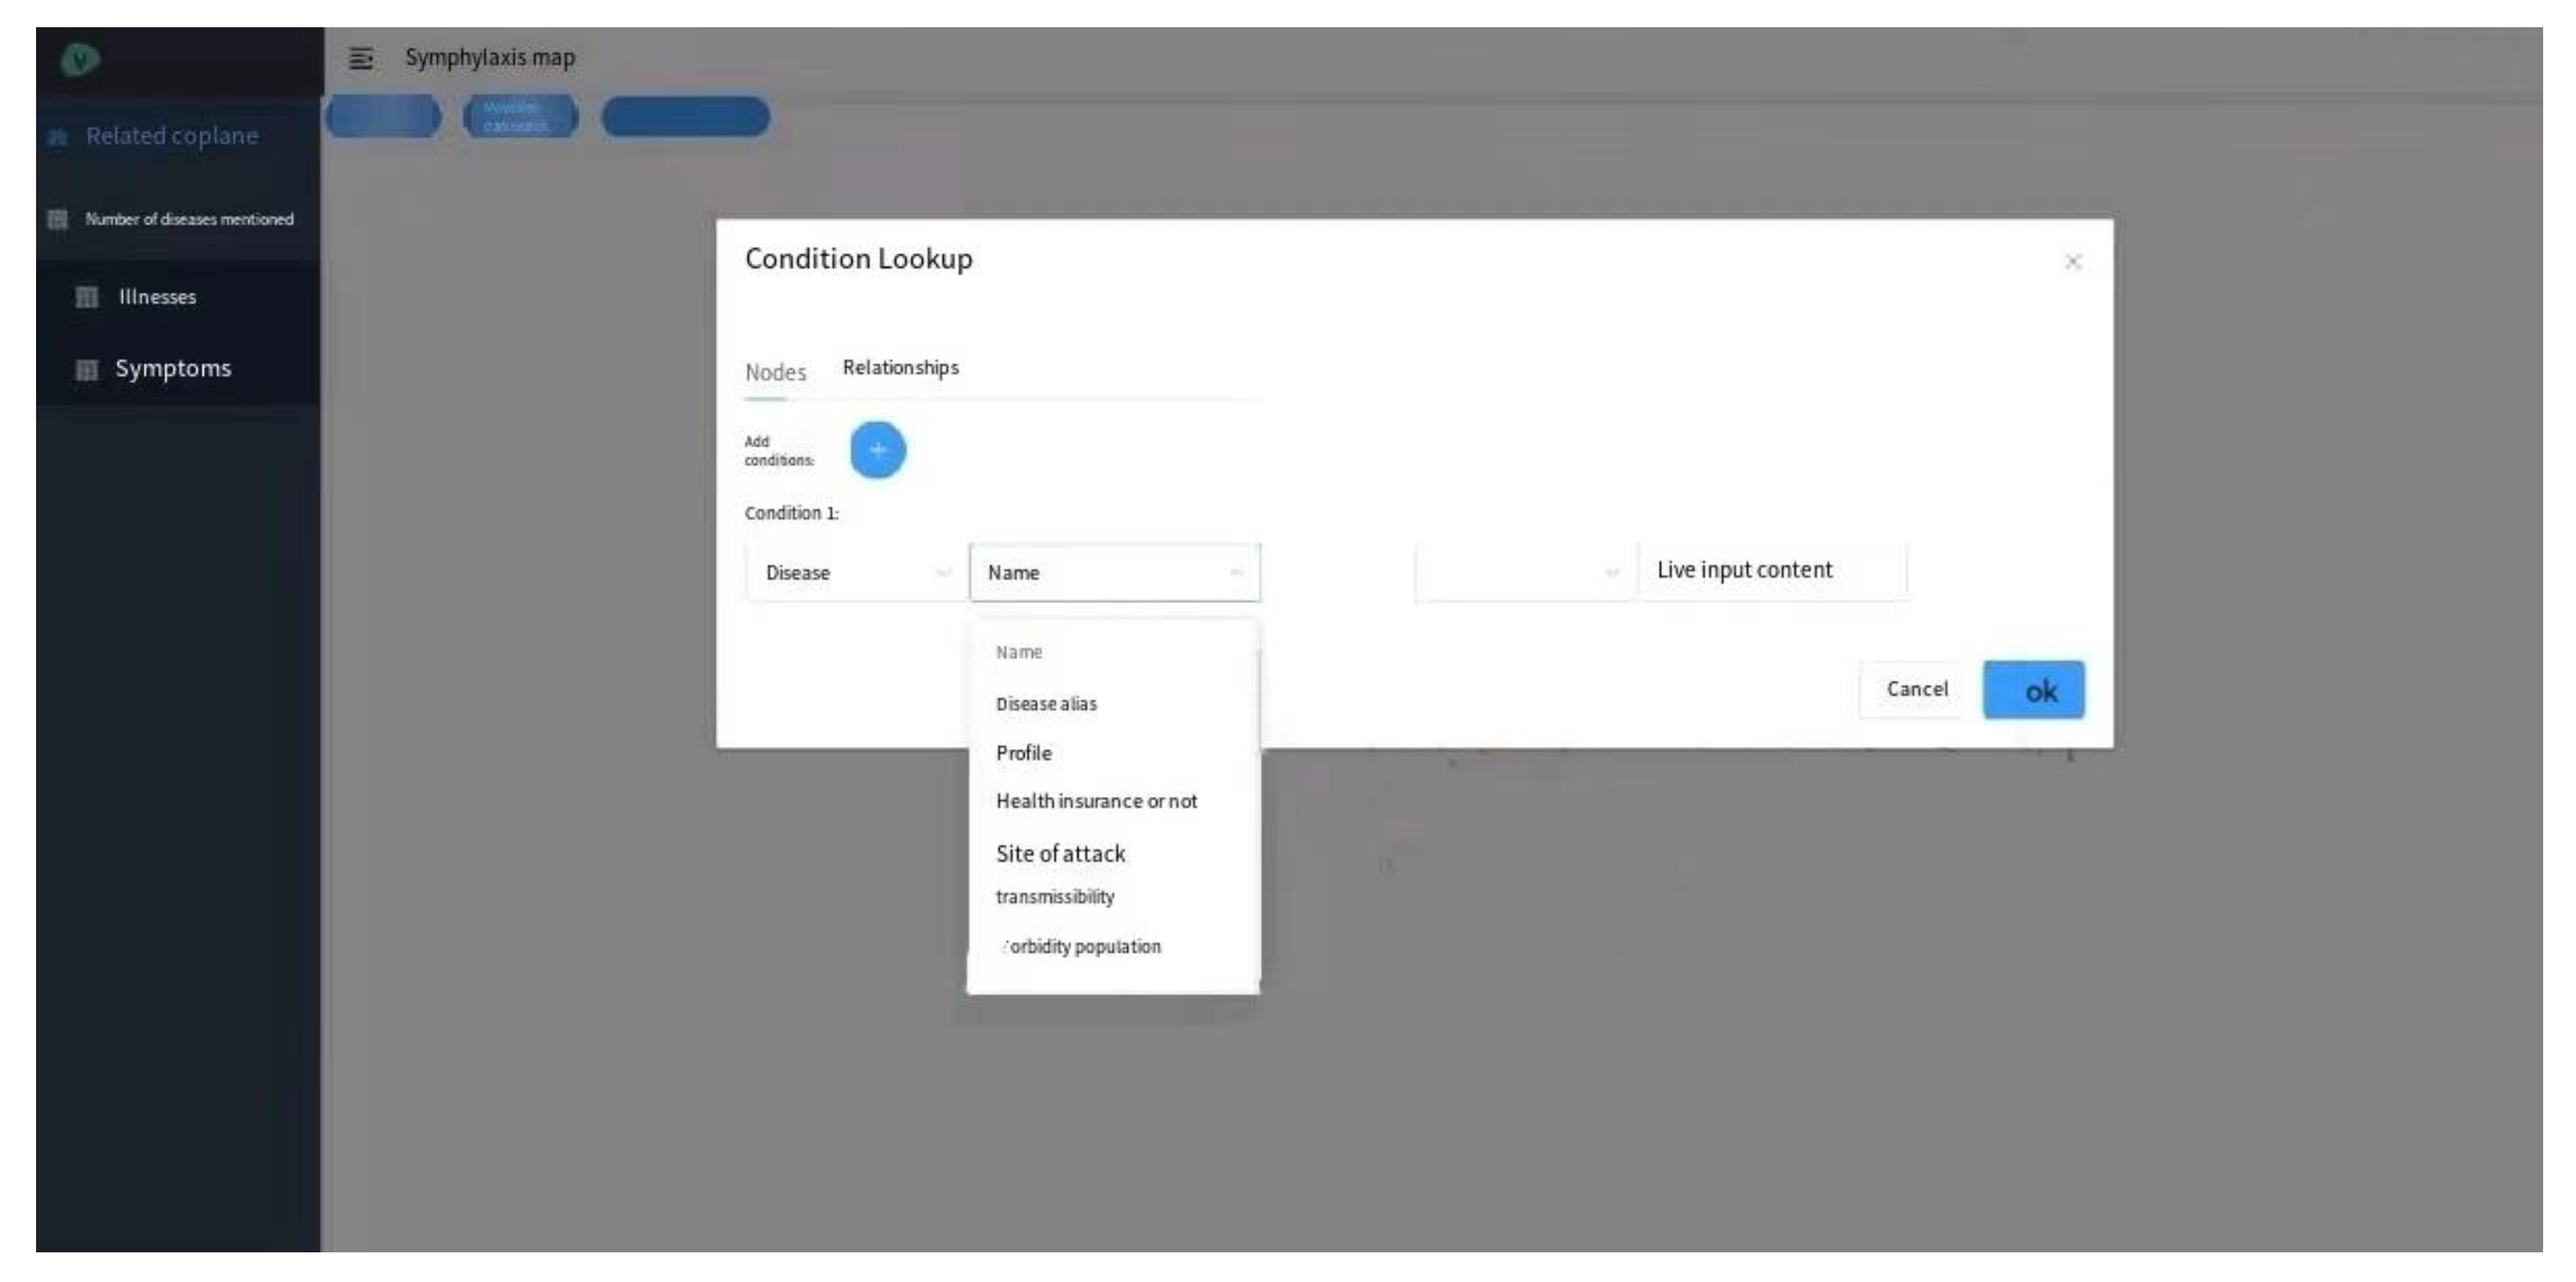
Task: Click the Cancel button
Action: pos(1916,689)
